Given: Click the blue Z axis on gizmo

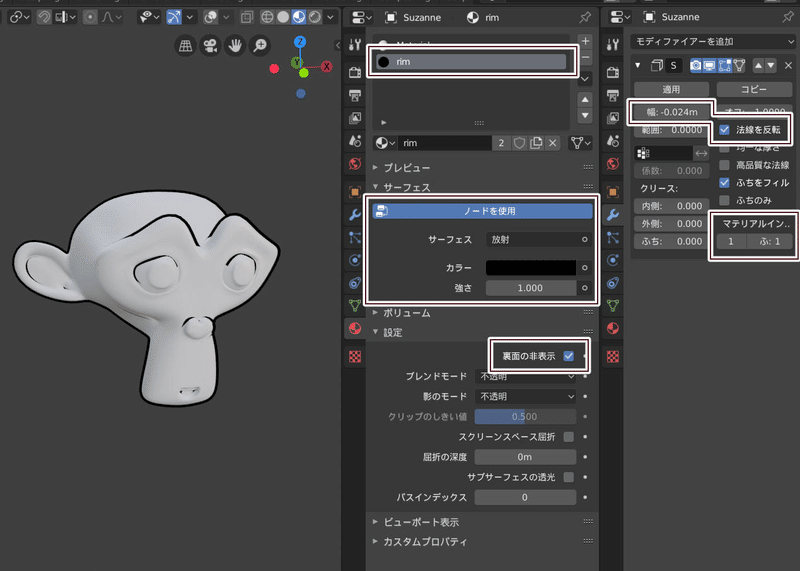Looking at the screenshot, I should point(300,42).
